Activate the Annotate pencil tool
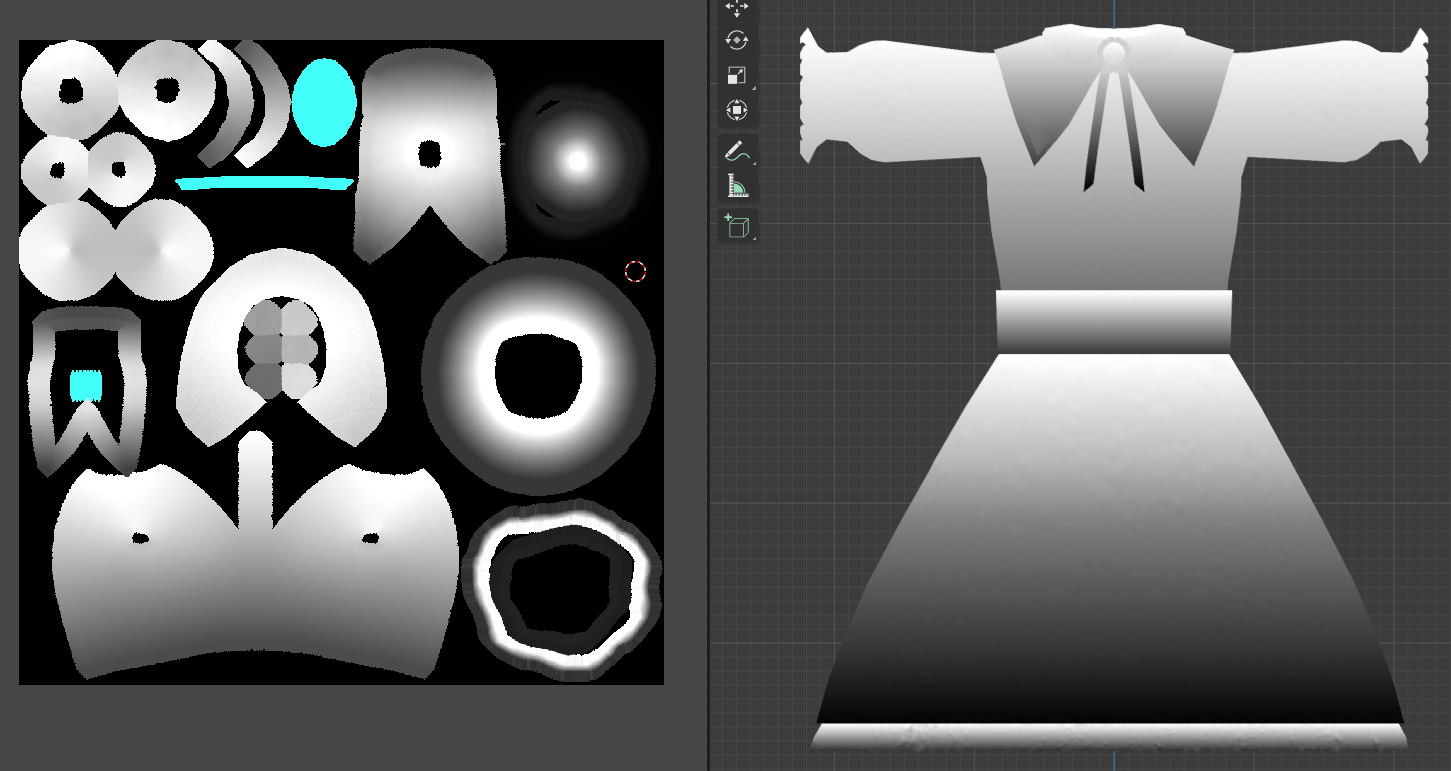Screen dimensions: 1451x771 point(737,151)
